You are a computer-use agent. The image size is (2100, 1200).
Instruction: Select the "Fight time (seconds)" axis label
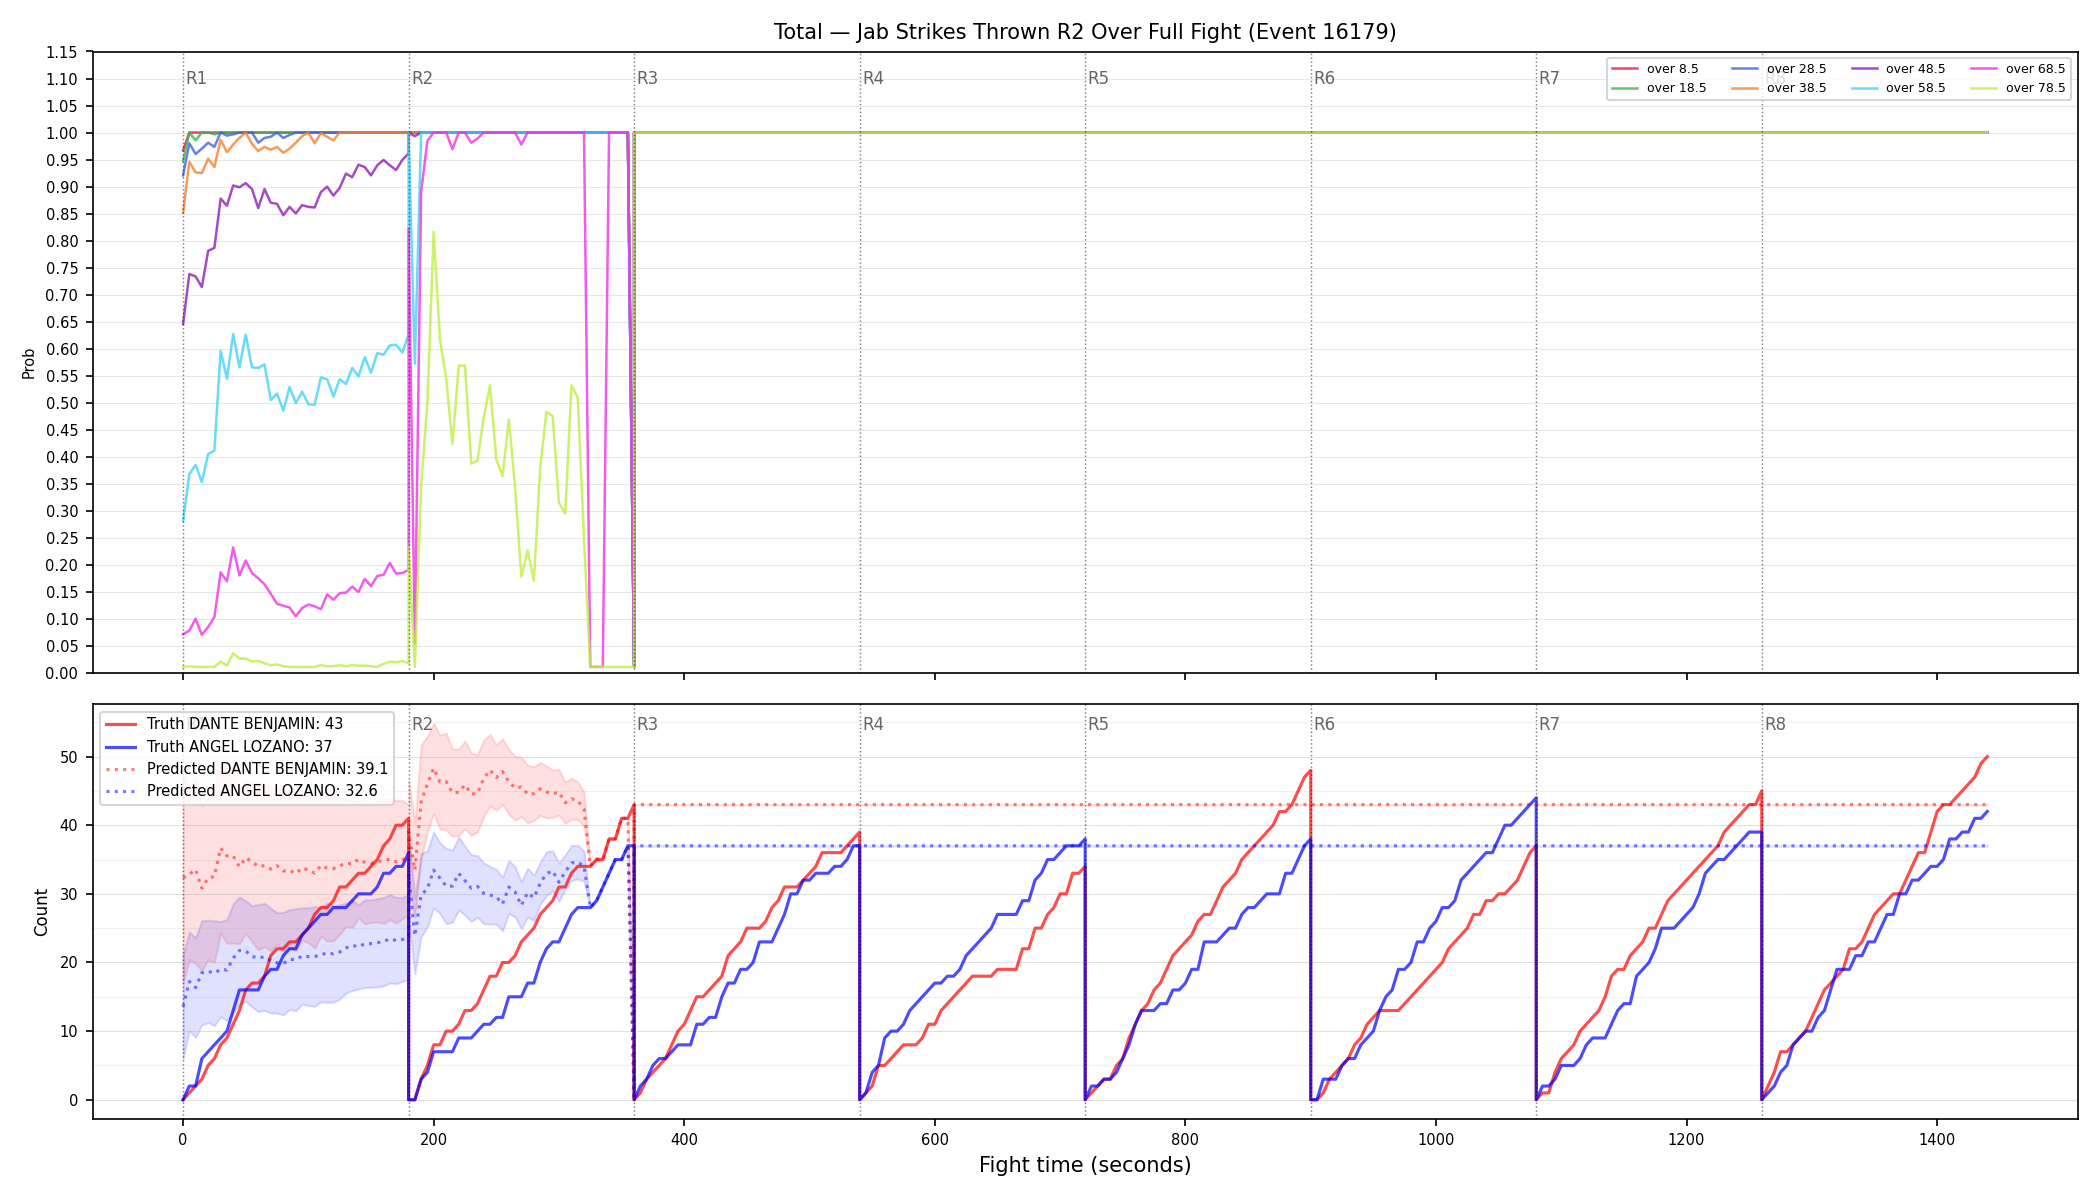click(1085, 1165)
